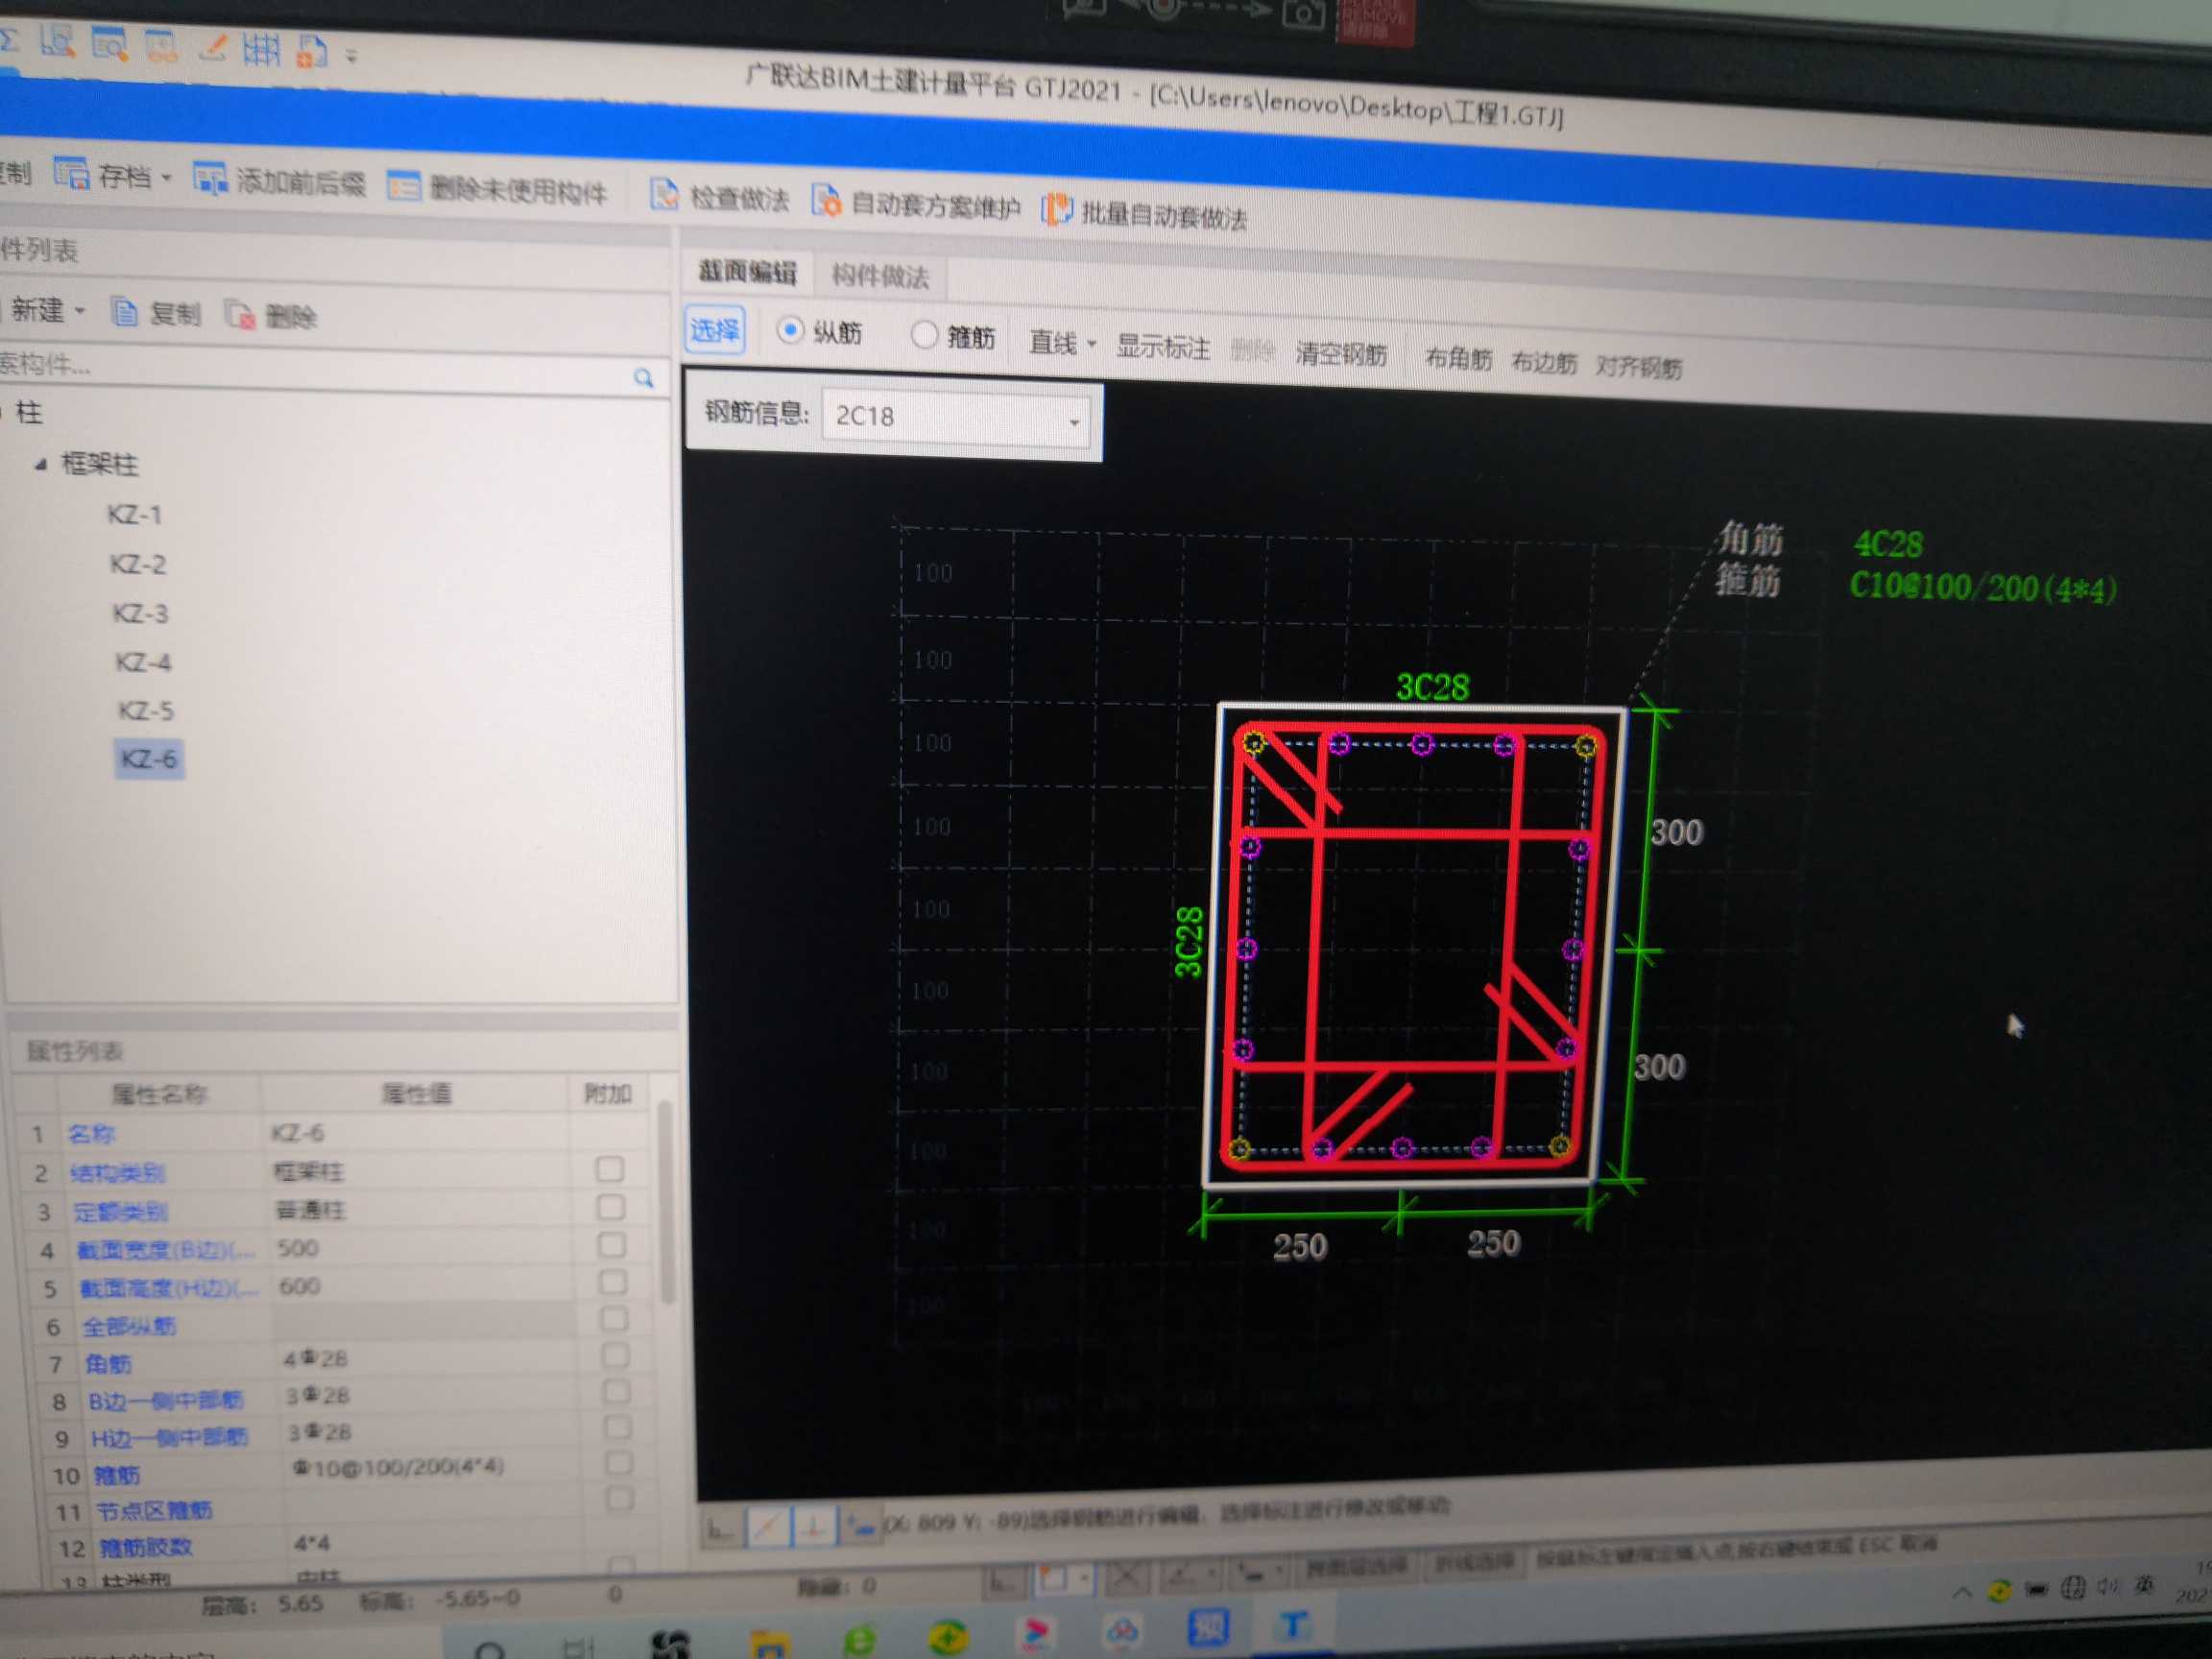Open the green browser icon in taskbar
Screen dimensions: 2212x1659
click(858, 1640)
